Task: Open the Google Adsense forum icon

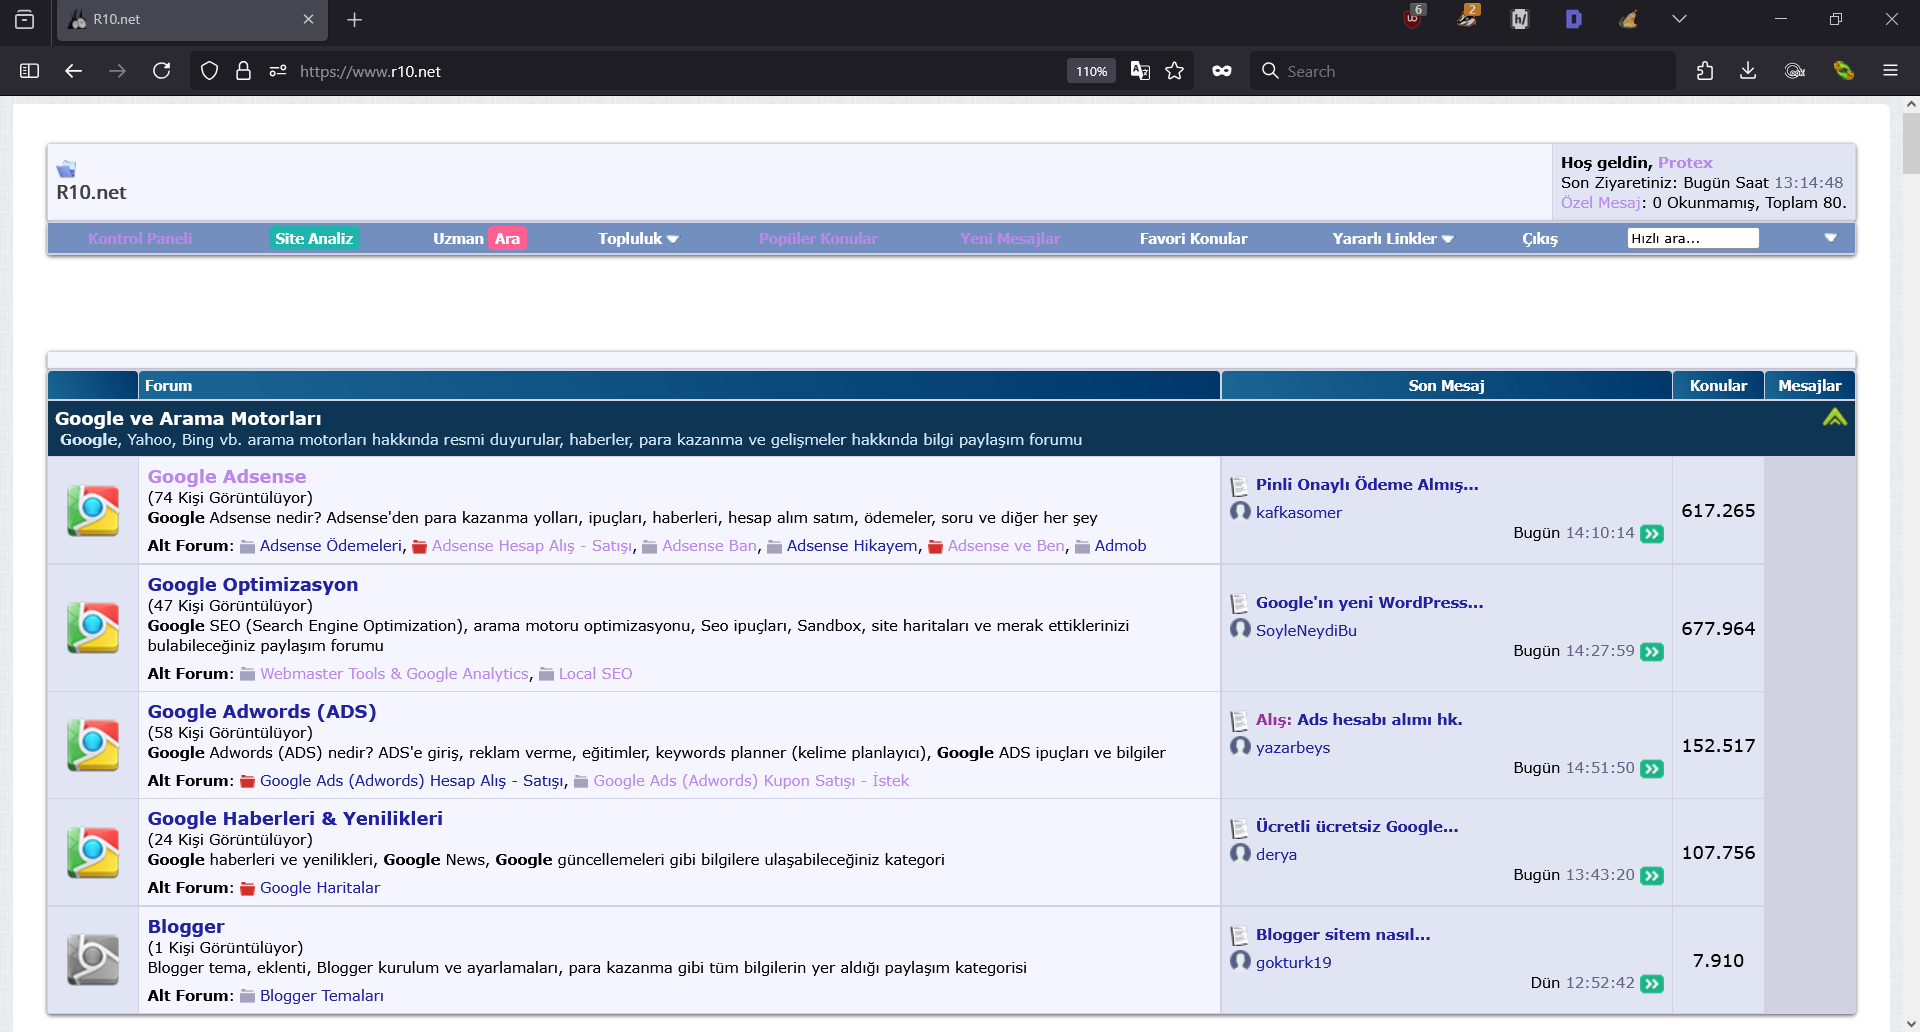Action: coord(93,510)
